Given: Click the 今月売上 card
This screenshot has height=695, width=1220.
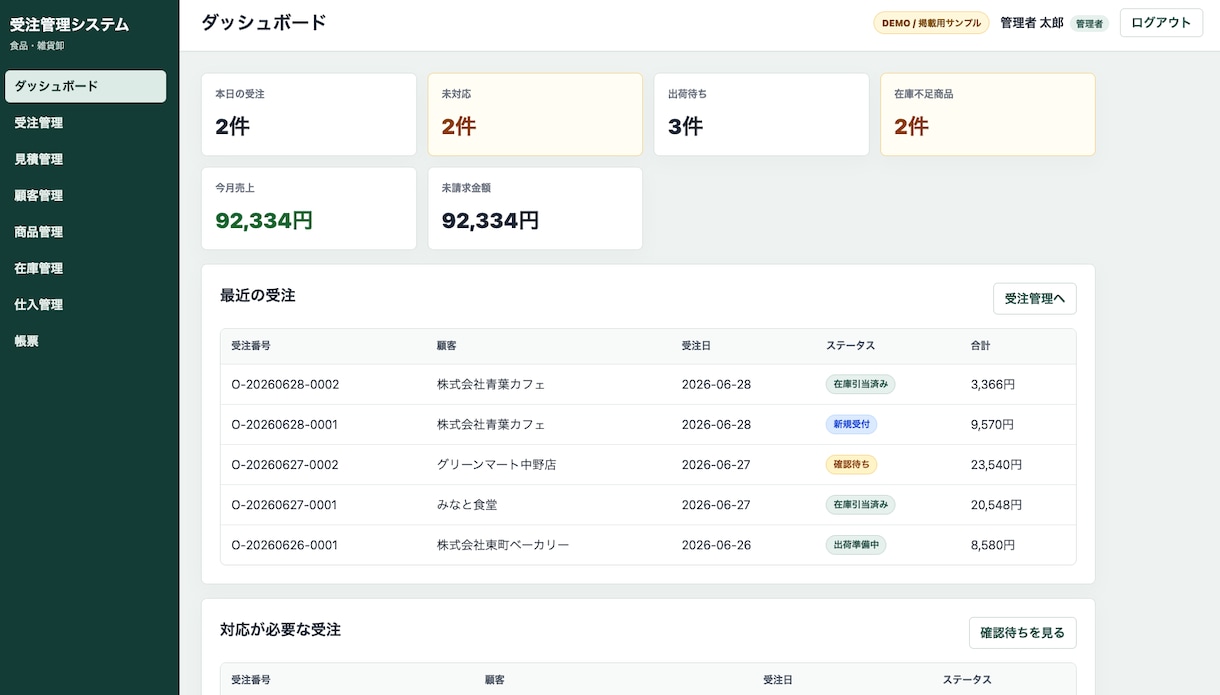Looking at the screenshot, I should click(309, 208).
